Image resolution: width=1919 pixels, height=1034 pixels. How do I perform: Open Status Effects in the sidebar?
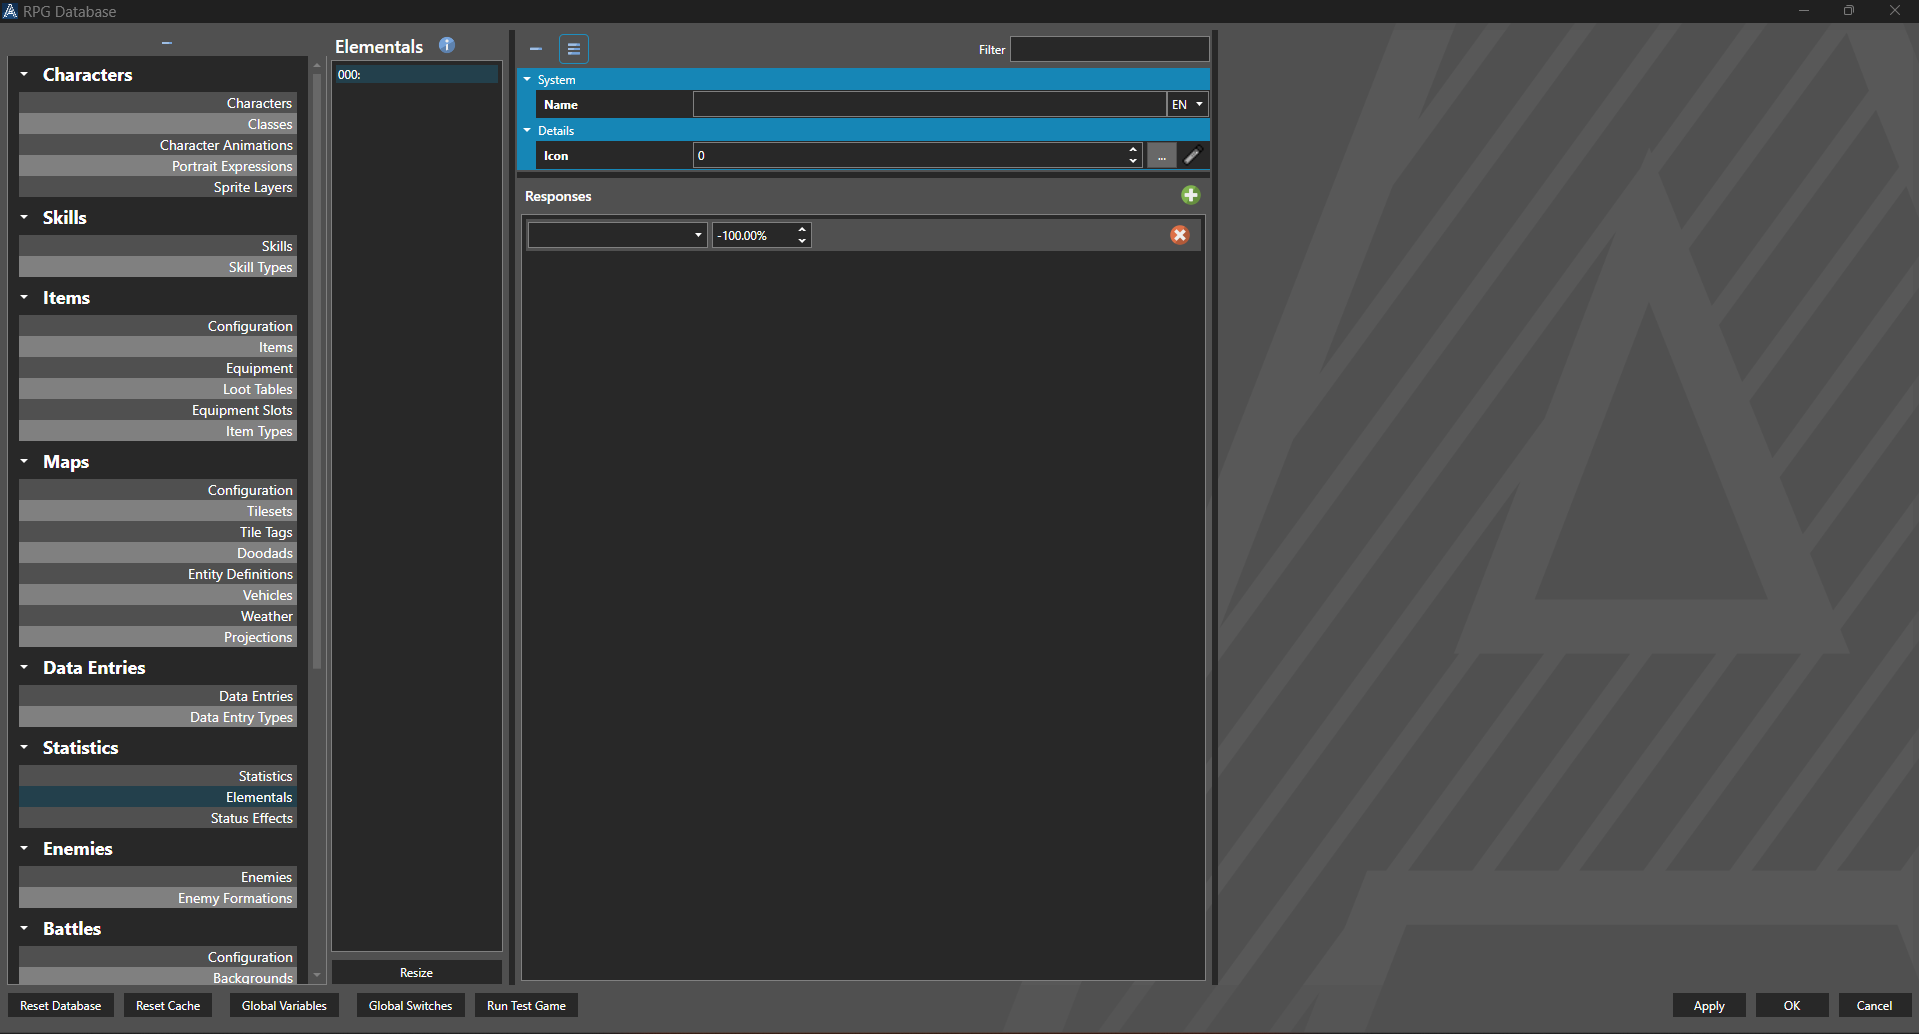click(x=251, y=818)
